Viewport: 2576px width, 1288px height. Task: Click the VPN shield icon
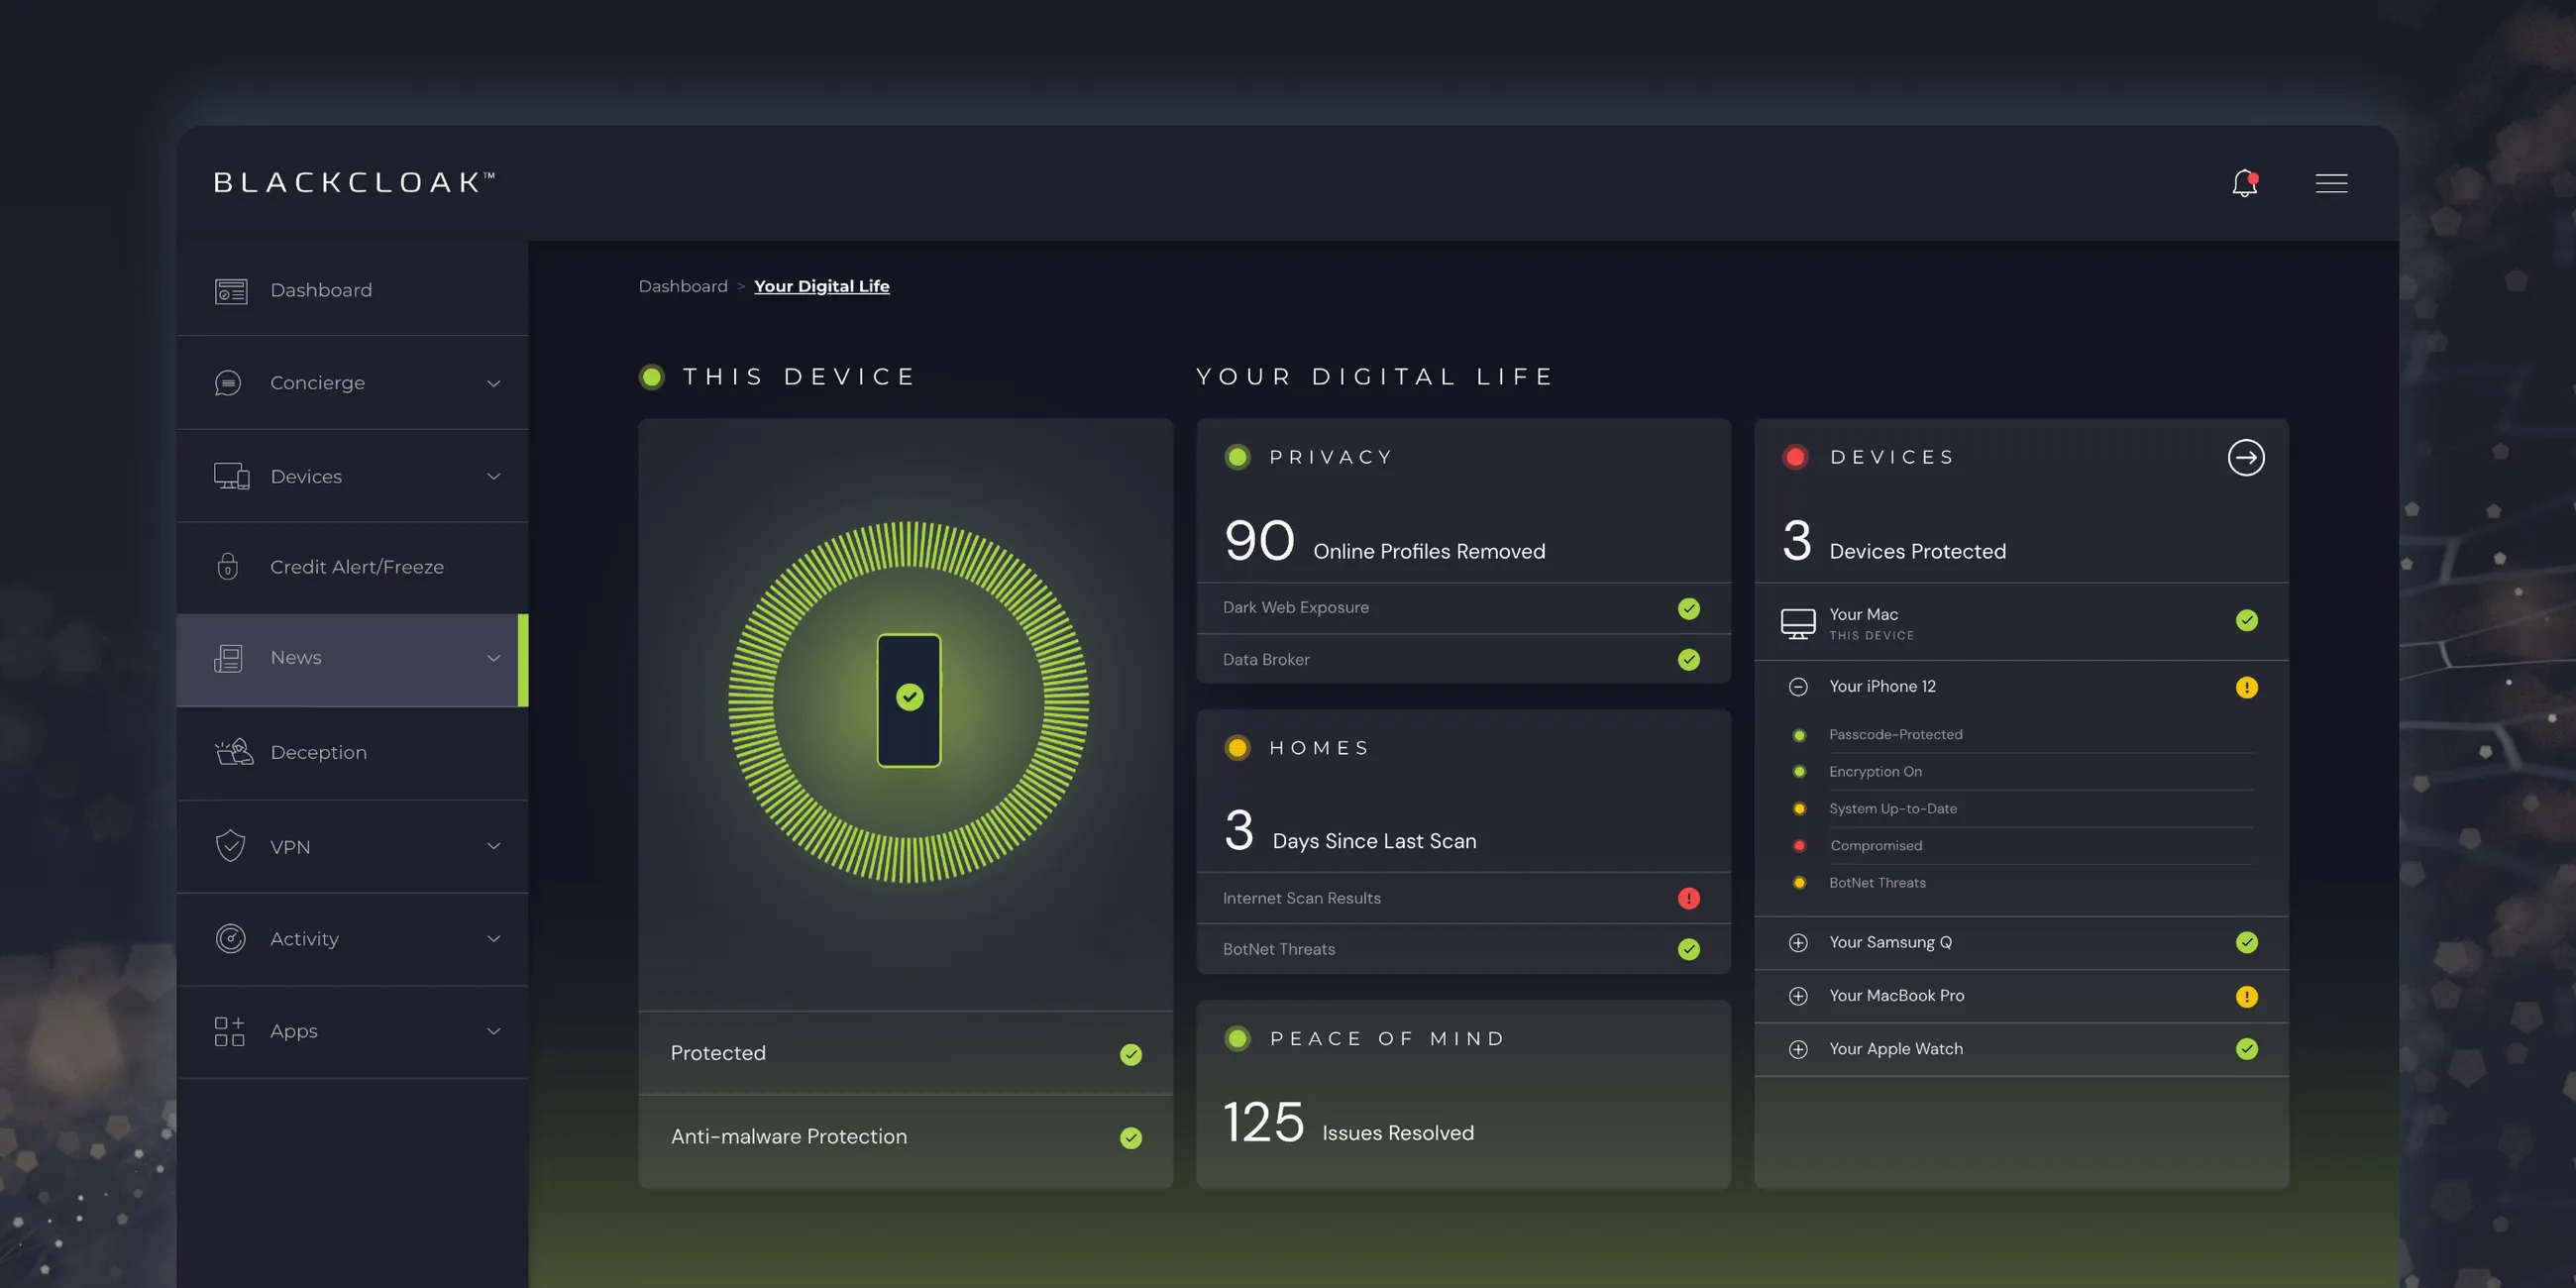click(x=230, y=846)
